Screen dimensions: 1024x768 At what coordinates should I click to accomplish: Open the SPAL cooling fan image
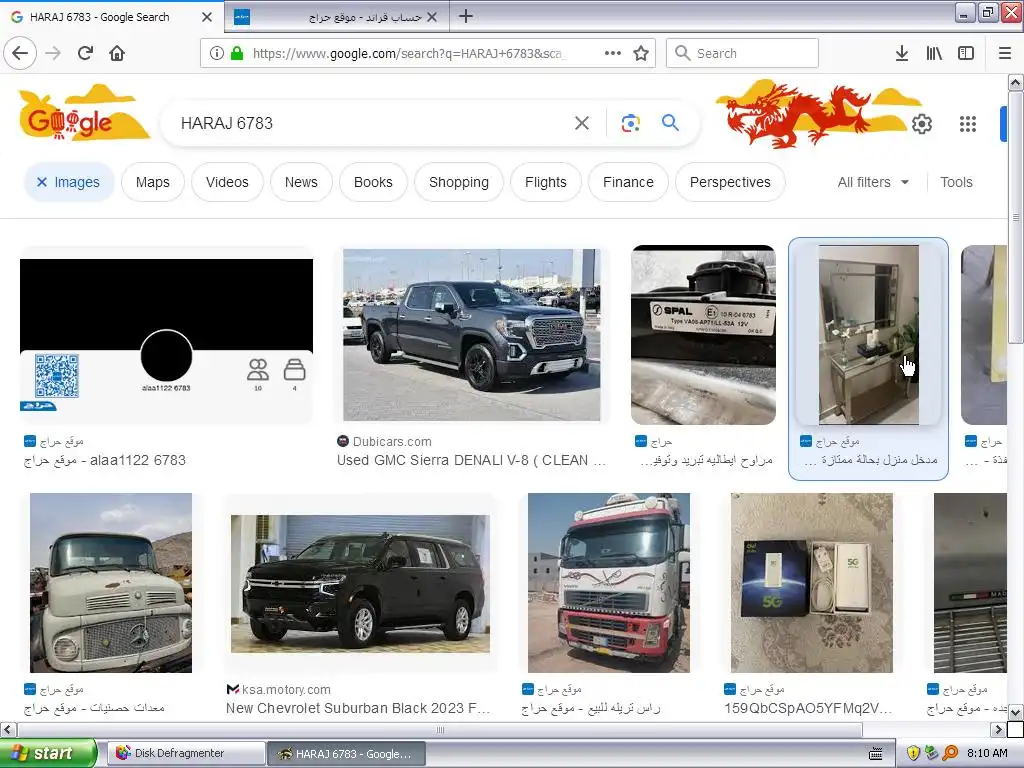point(703,334)
